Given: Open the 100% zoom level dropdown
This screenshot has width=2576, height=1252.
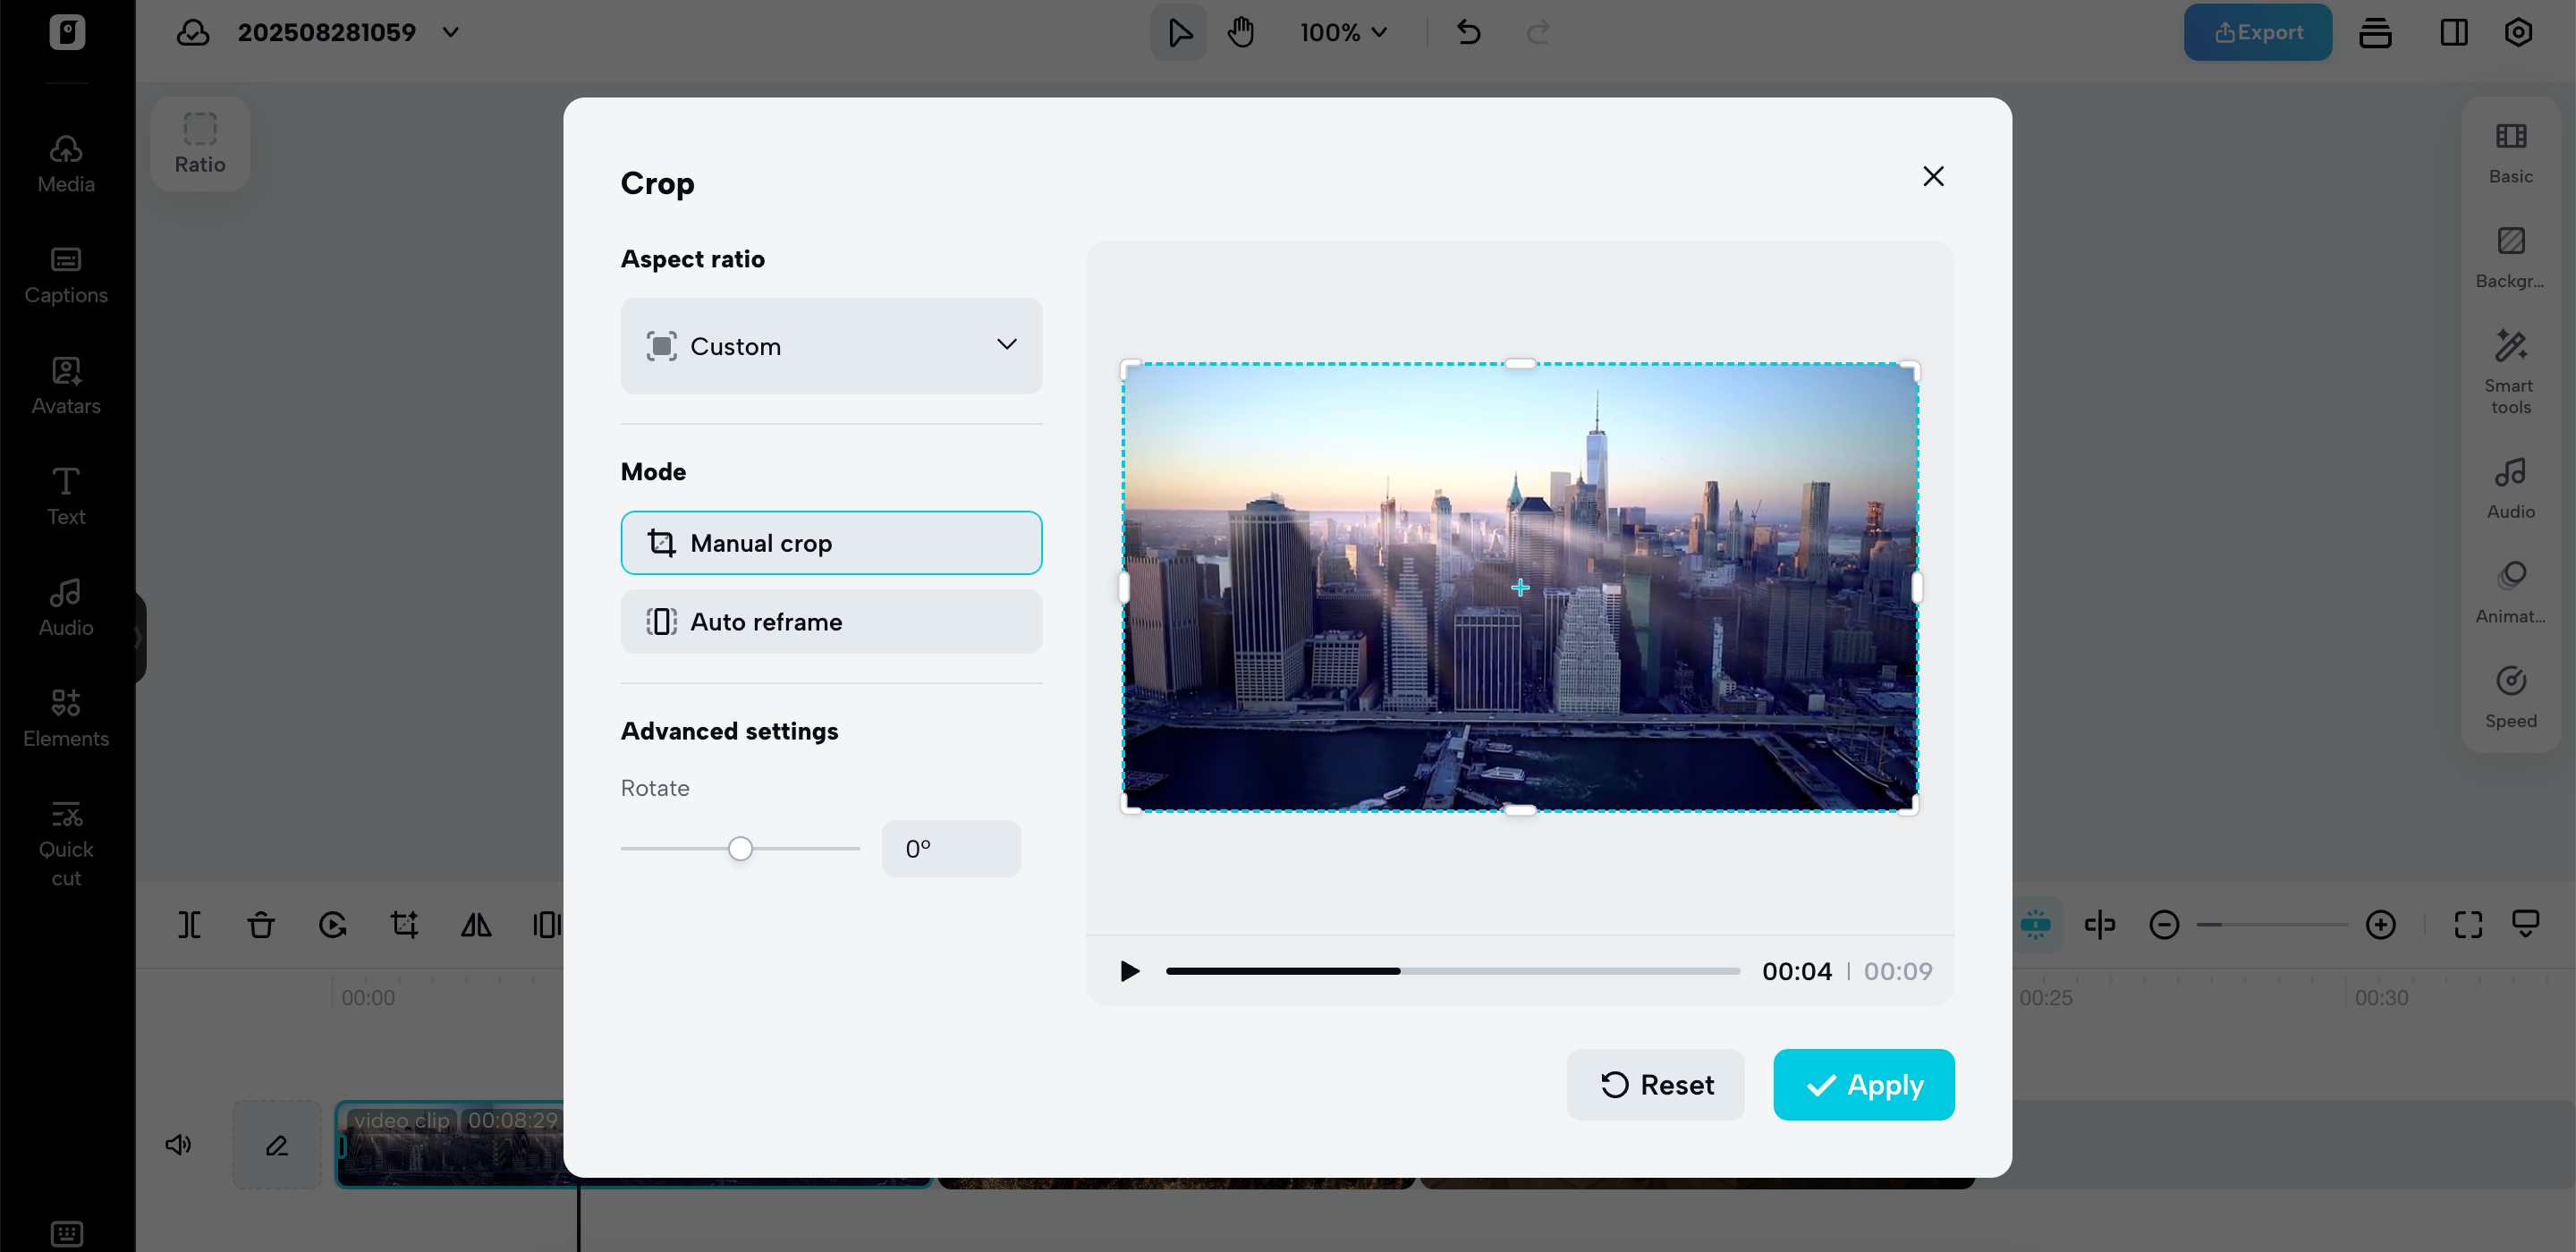Looking at the screenshot, I should tap(1343, 32).
